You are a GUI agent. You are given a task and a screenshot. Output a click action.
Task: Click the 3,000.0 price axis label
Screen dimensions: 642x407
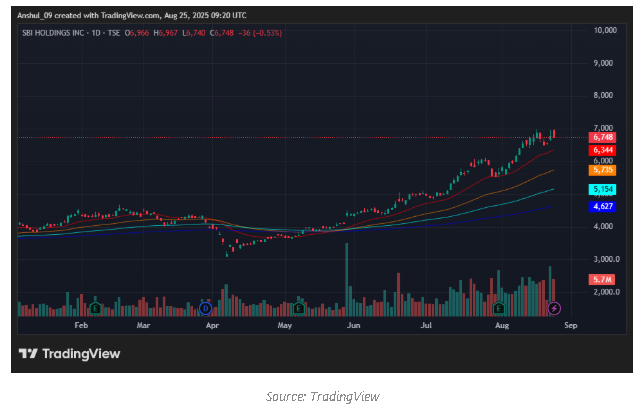click(x=606, y=259)
